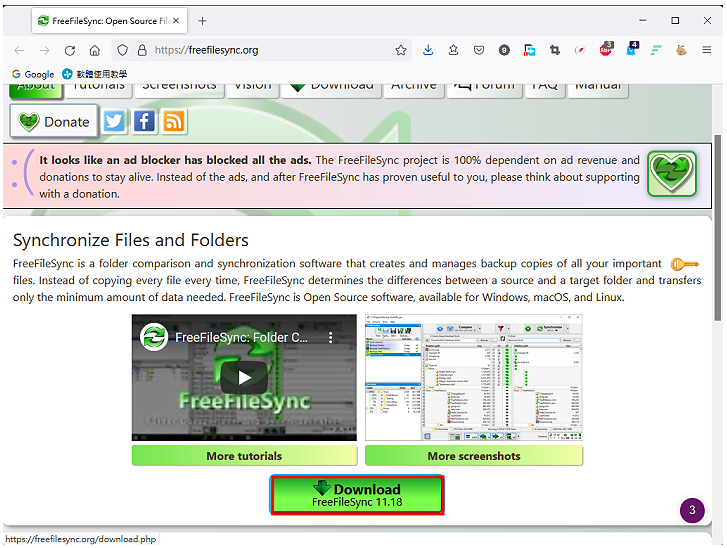Bookmark this page with the star
Screen dimensions: 727x548
pos(401,50)
